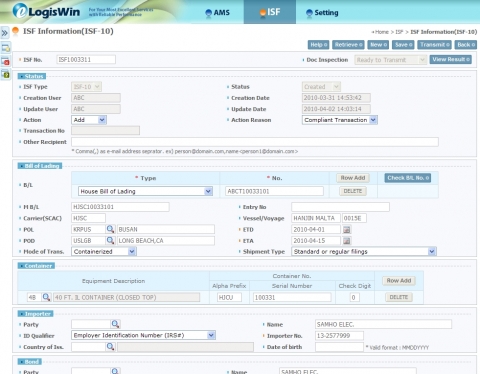480x374 pixels.
Task: Open the ETD calendar picker
Action: (347, 229)
